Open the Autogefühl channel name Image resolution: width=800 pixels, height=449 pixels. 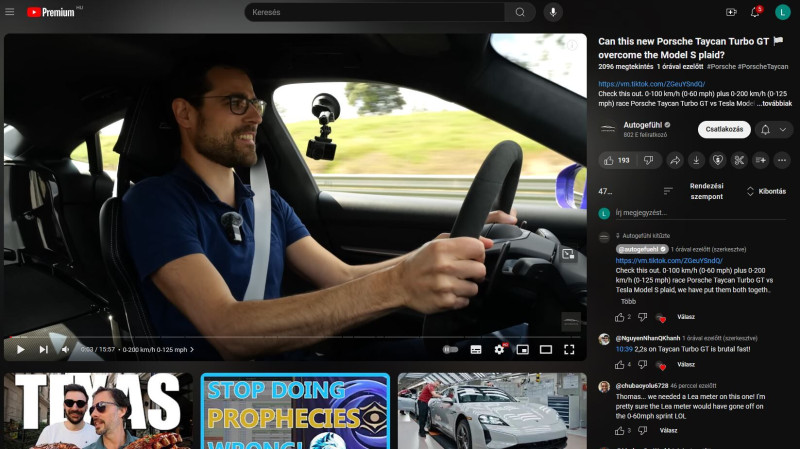coord(642,125)
